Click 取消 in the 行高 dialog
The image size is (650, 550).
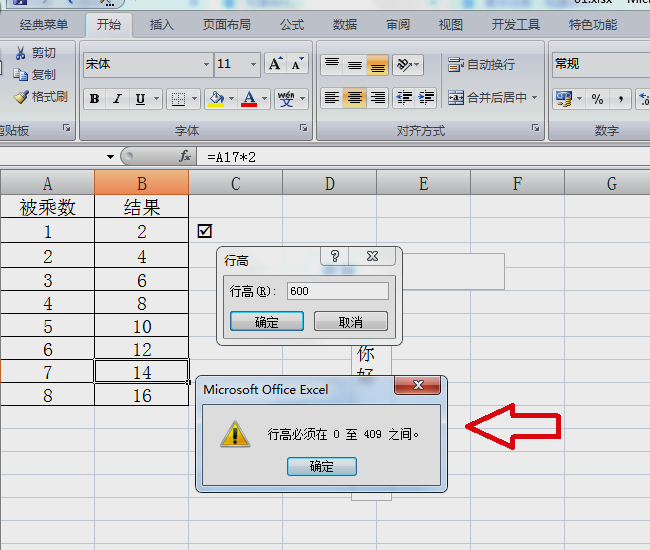[351, 322]
